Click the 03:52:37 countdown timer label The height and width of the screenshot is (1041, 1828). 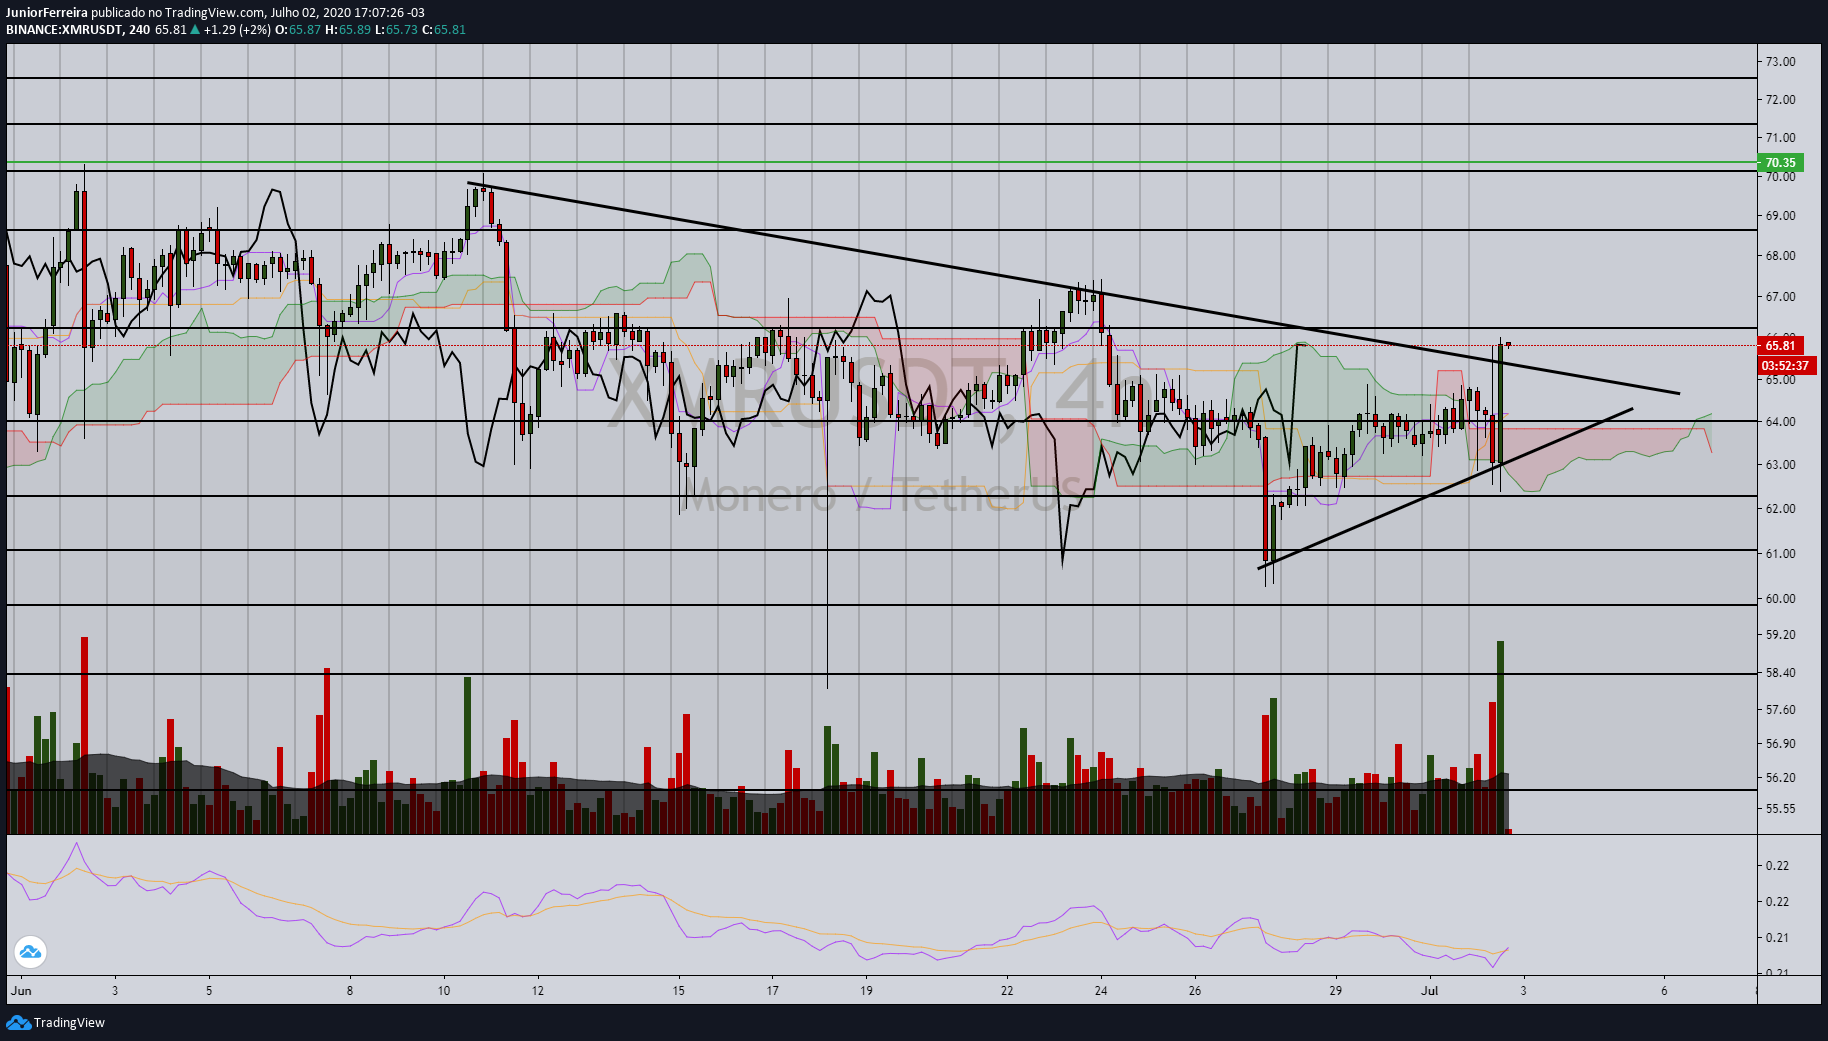(1786, 365)
